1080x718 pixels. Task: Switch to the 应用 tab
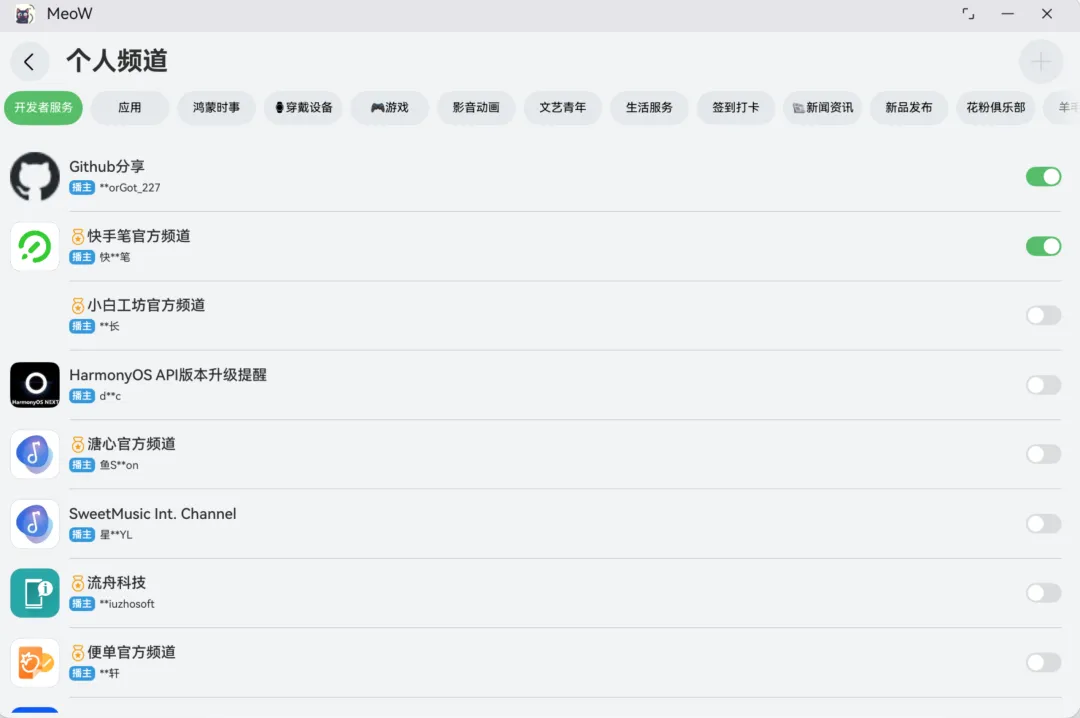[129, 107]
